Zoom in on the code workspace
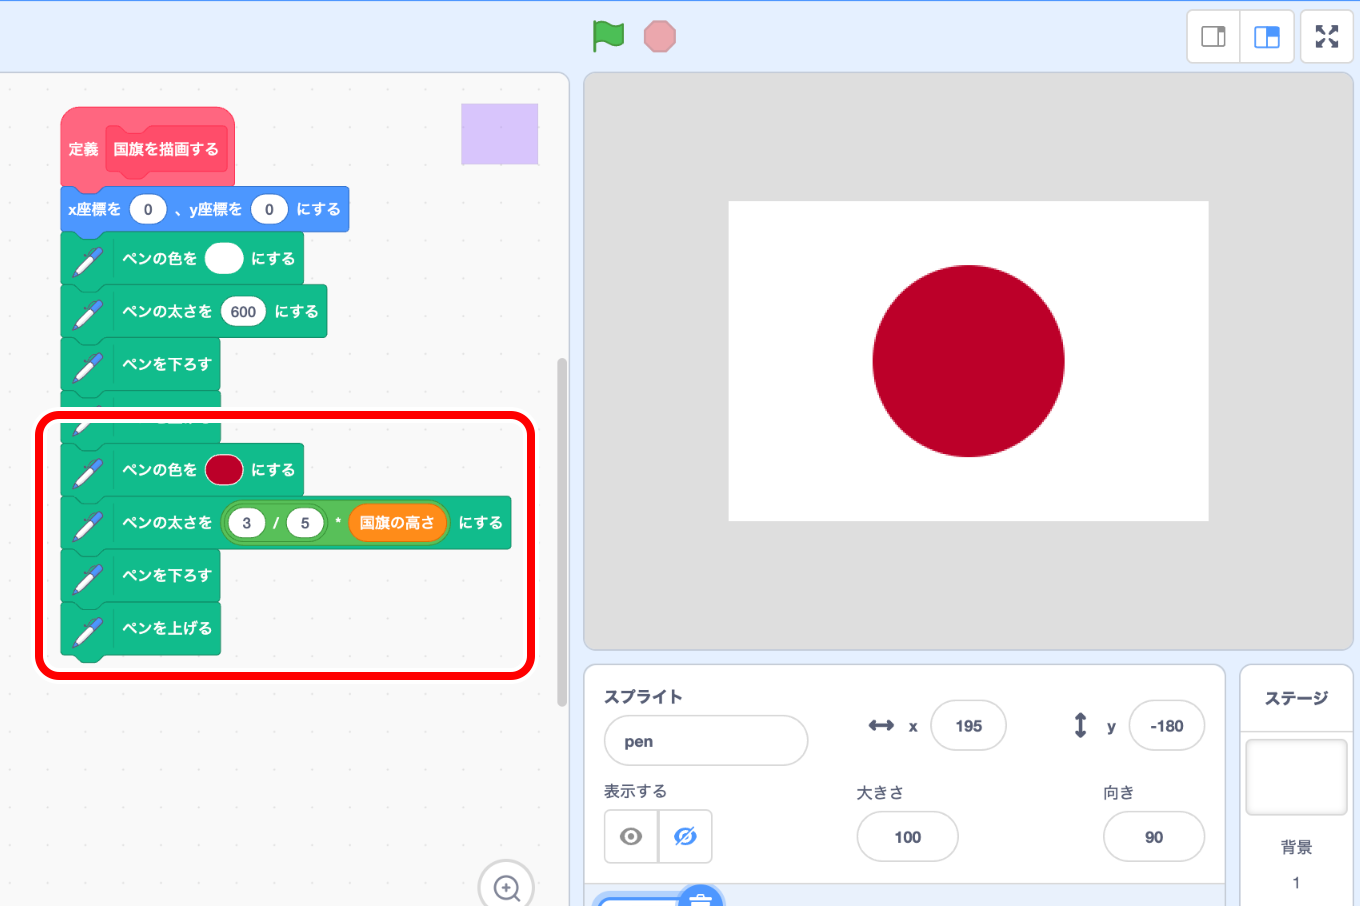 [506, 886]
